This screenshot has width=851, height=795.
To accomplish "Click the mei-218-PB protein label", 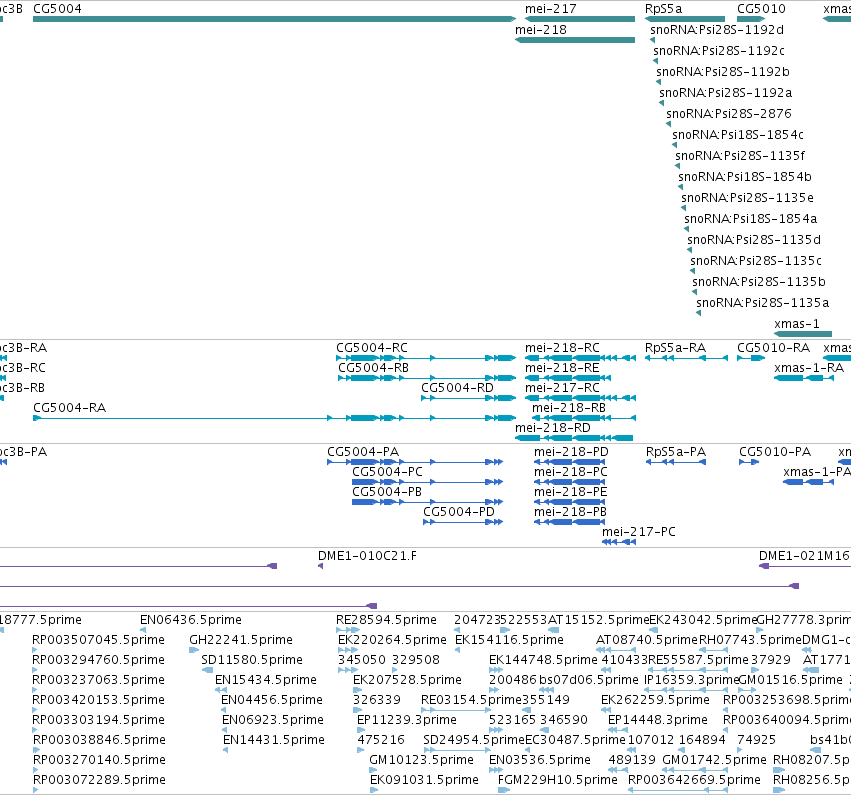I will (570, 512).
